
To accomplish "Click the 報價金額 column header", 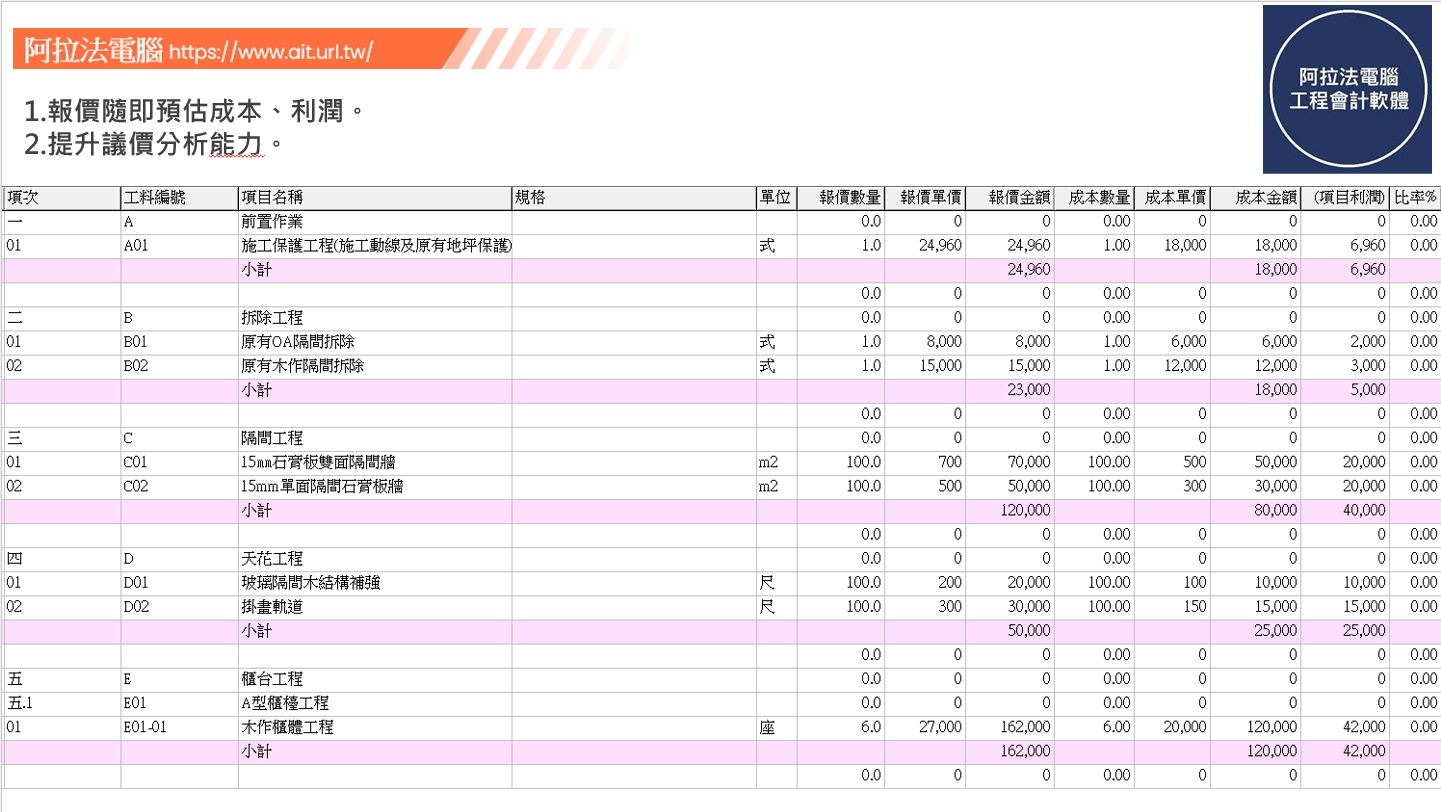I will pos(1010,198).
